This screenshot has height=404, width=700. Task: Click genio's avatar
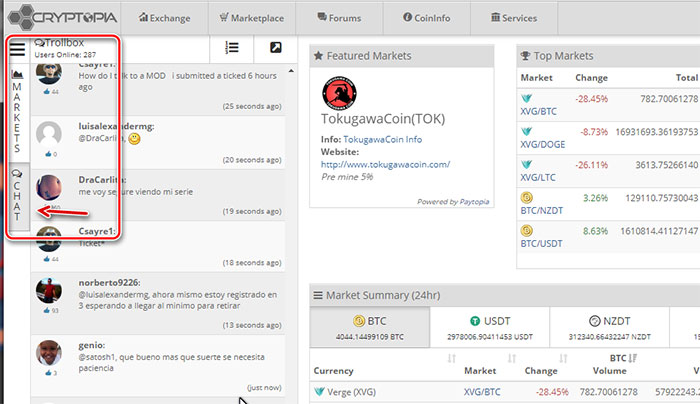coord(49,353)
